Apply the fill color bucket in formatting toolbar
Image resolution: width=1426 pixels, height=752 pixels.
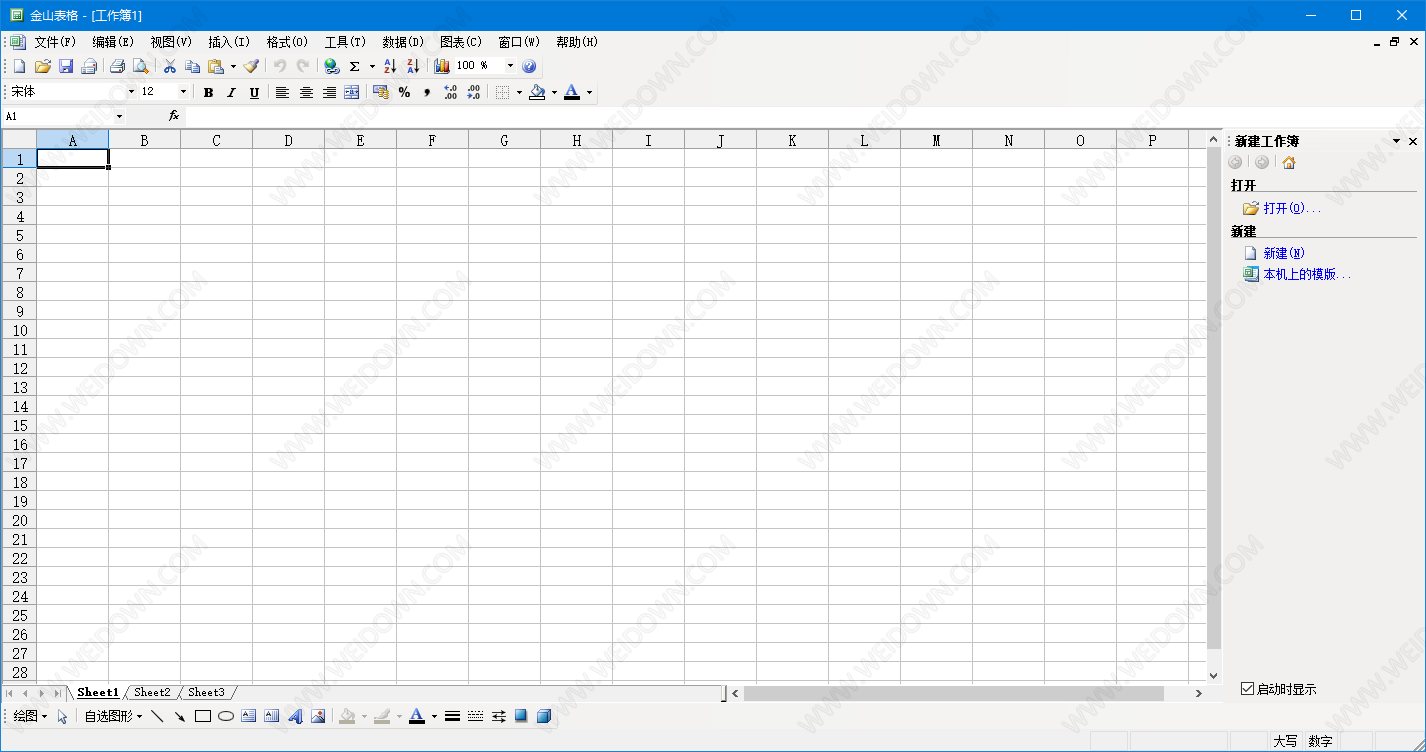pos(538,92)
